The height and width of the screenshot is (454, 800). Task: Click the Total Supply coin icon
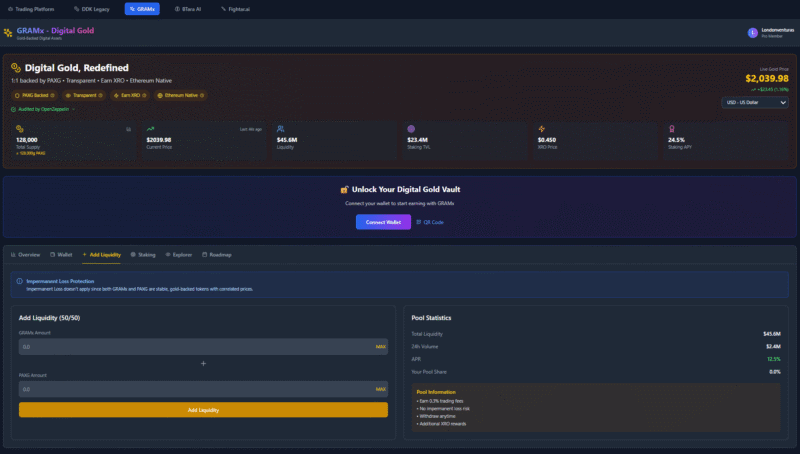pos(18,129)
